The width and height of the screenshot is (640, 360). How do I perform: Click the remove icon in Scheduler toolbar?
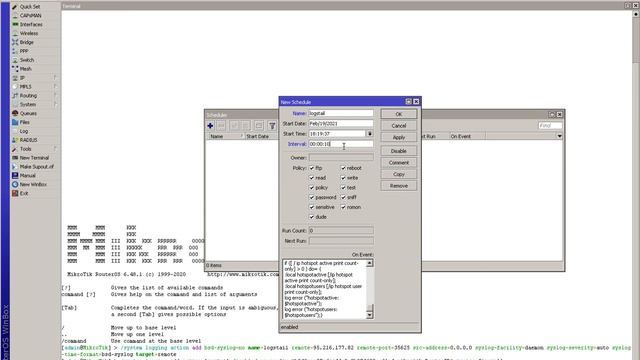coord(221,126)
